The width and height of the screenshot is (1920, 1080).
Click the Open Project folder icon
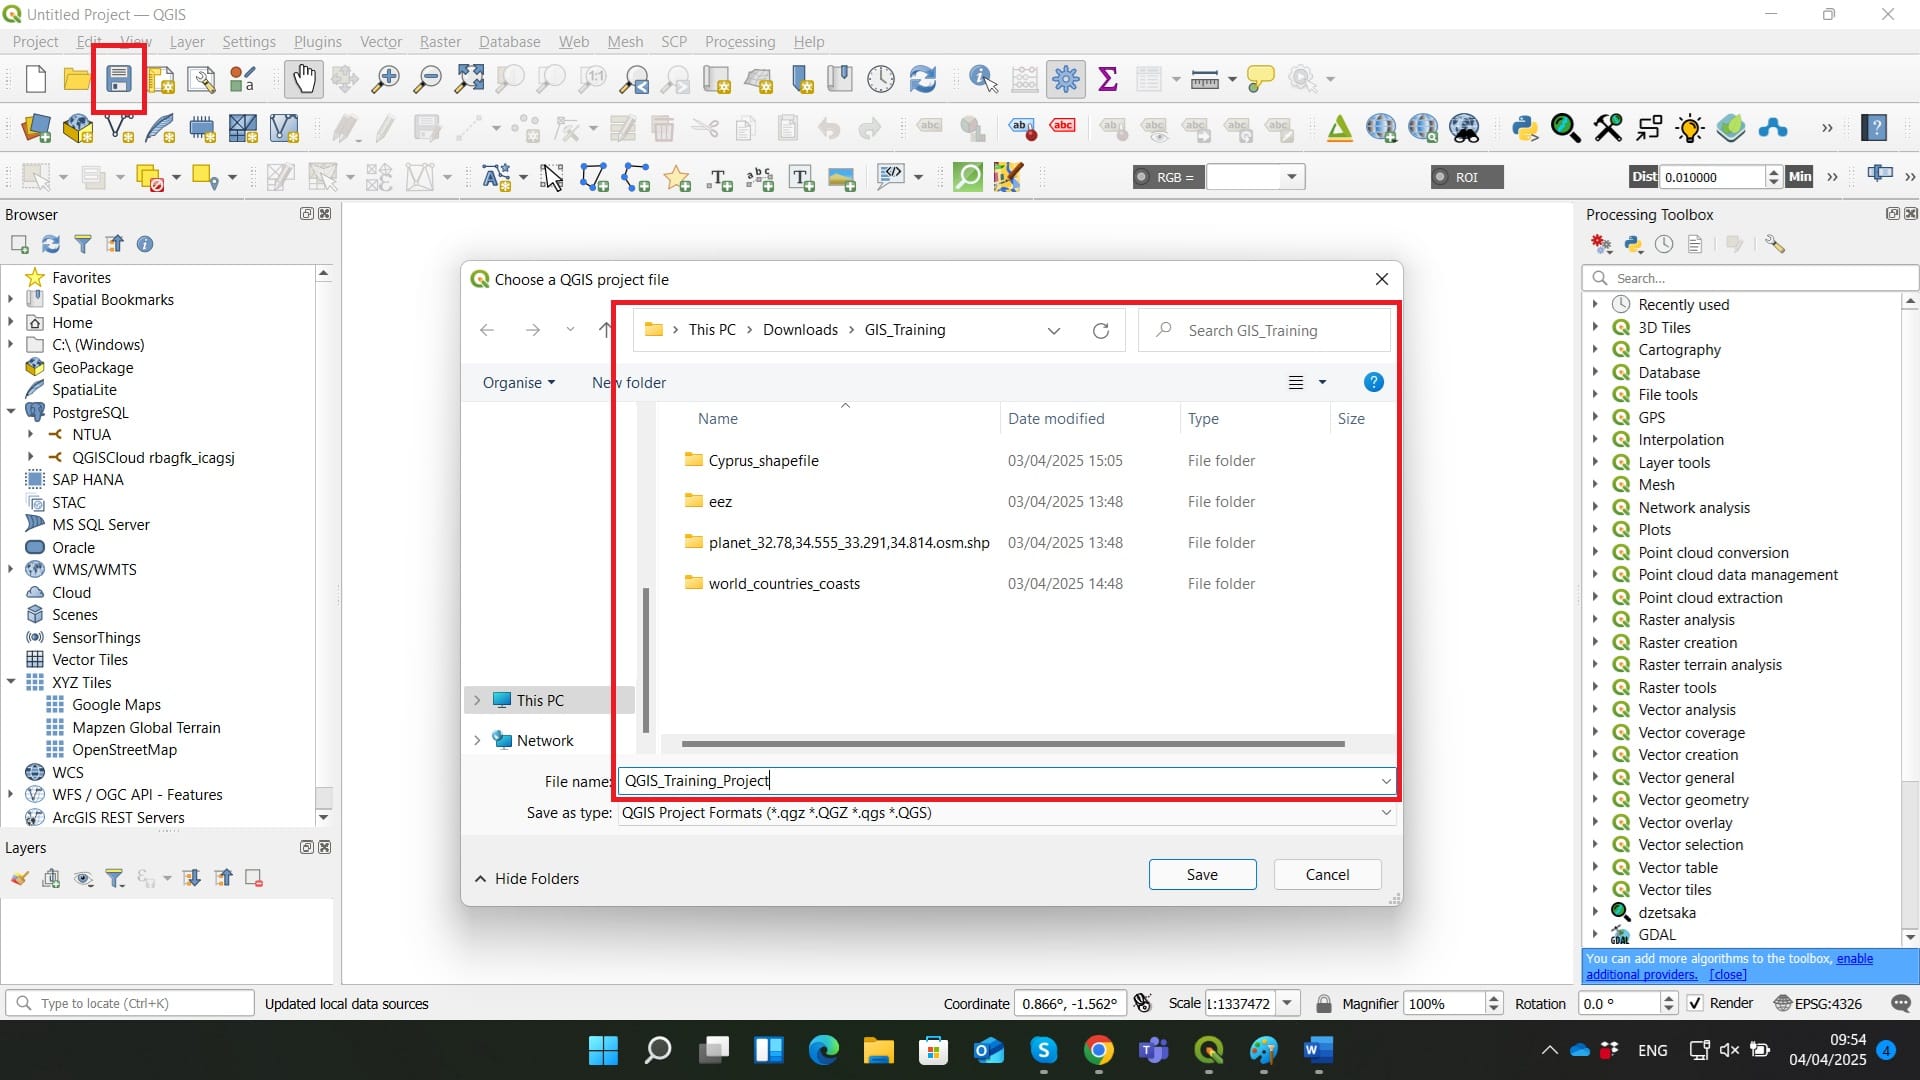pos(77,79)
